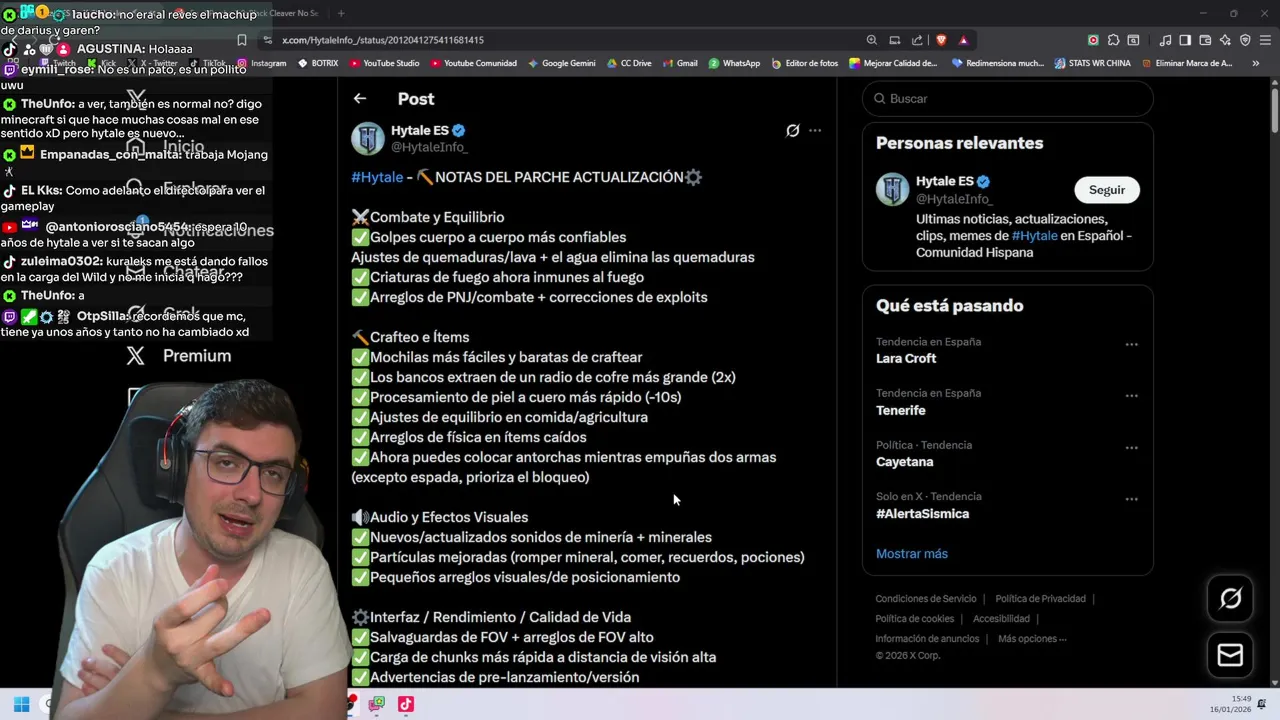Open the Brave VPN shield icon

coord(1245,40)
